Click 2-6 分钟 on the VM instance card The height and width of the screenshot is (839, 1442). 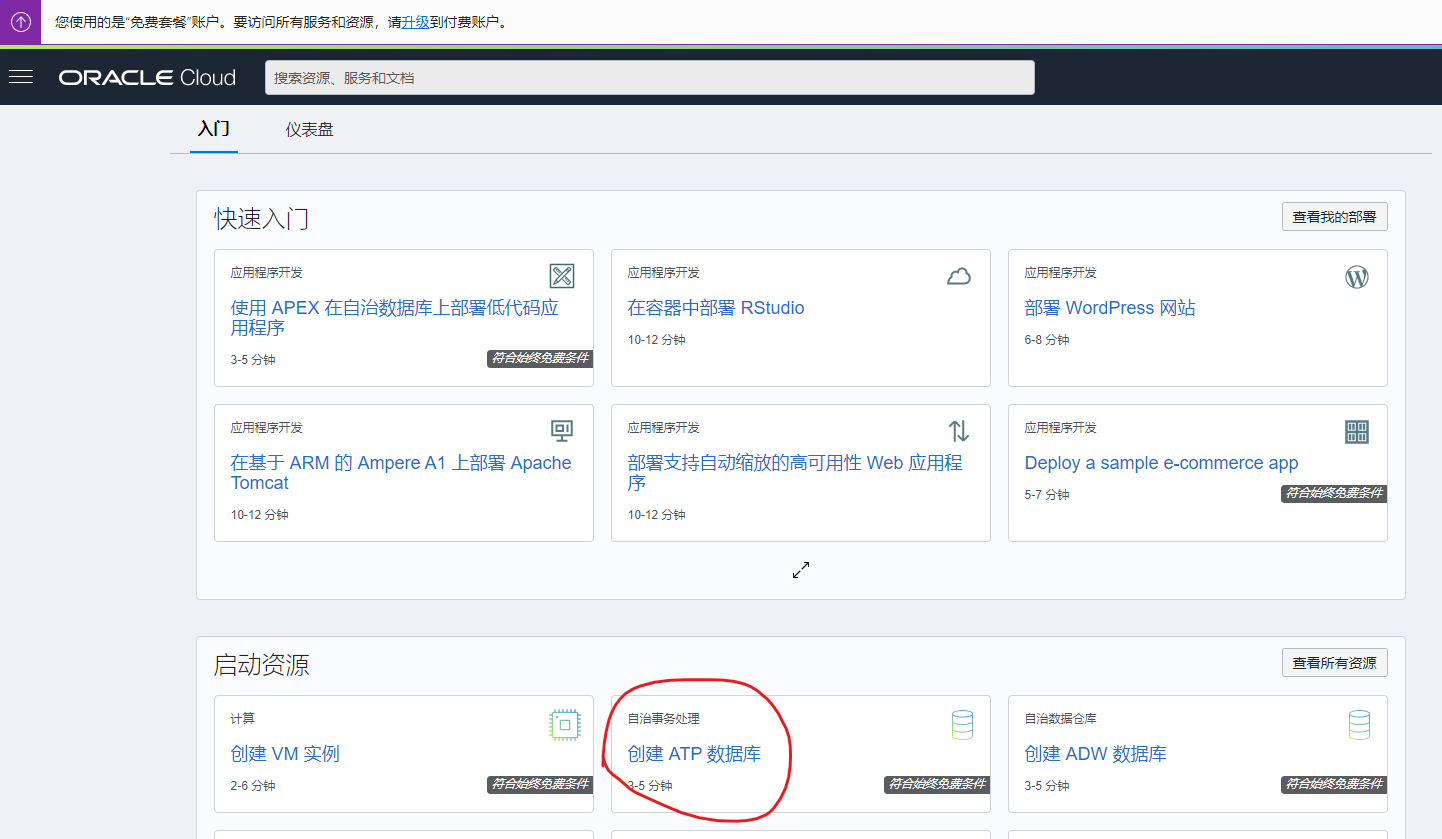(x=253, y=786)
